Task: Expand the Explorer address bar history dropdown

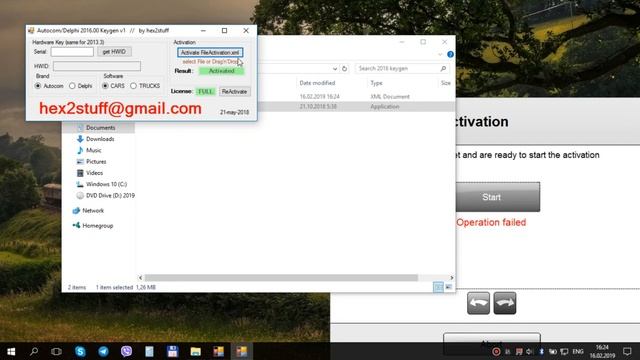Action: 335,69
